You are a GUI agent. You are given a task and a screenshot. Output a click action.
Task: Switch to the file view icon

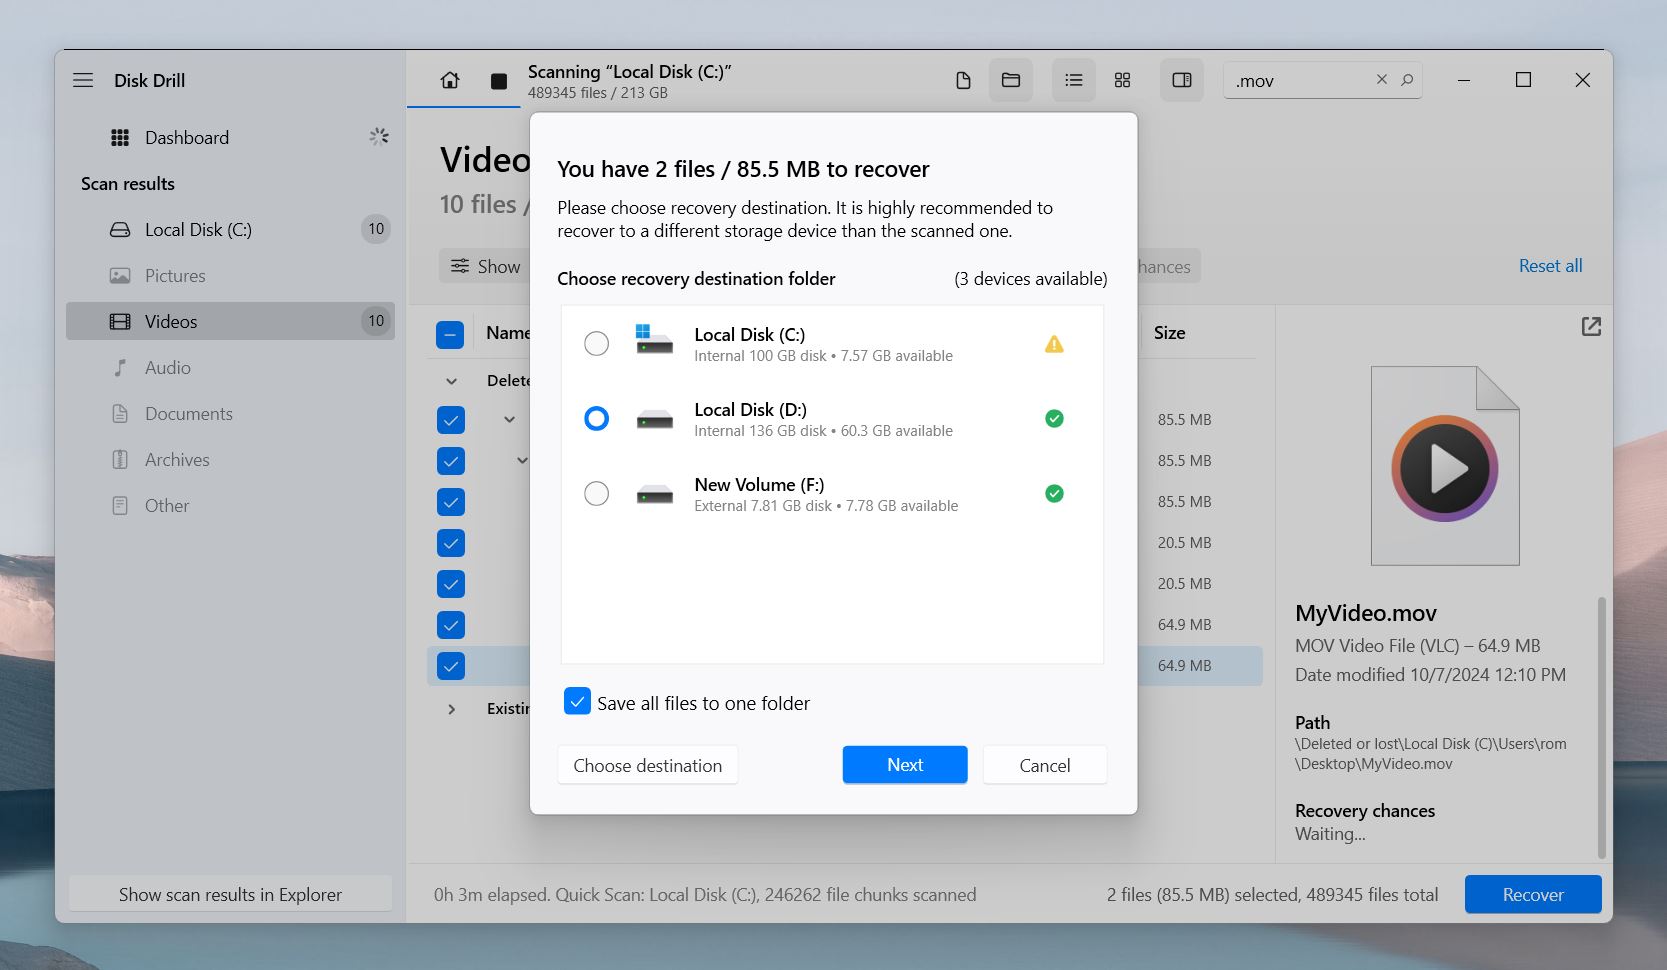963,80
